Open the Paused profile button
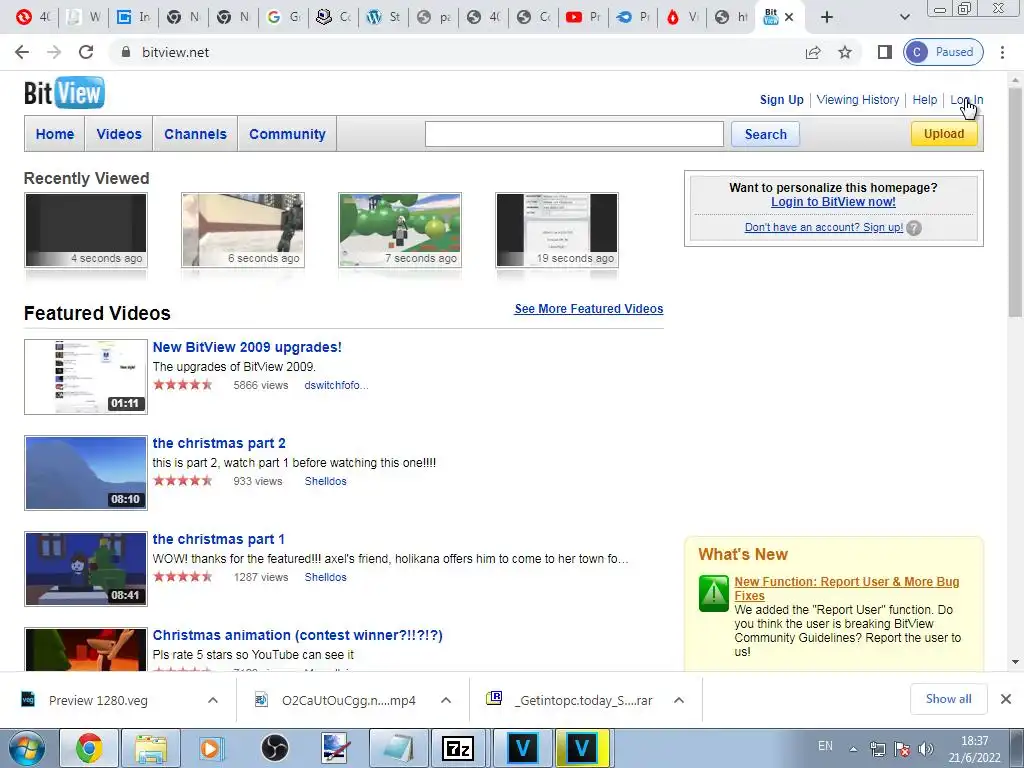The height and width of the screenshot is (768, 1024). [943, 52]
